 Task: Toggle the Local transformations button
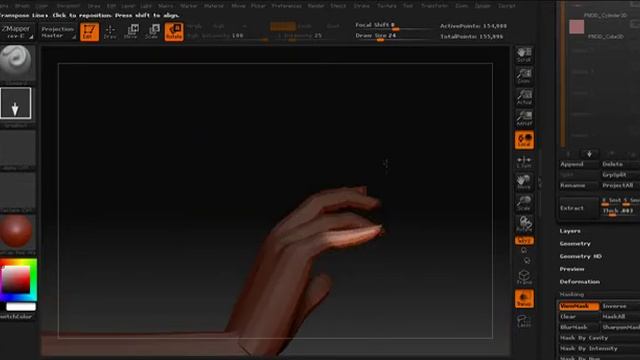click(x=524, y=140)
